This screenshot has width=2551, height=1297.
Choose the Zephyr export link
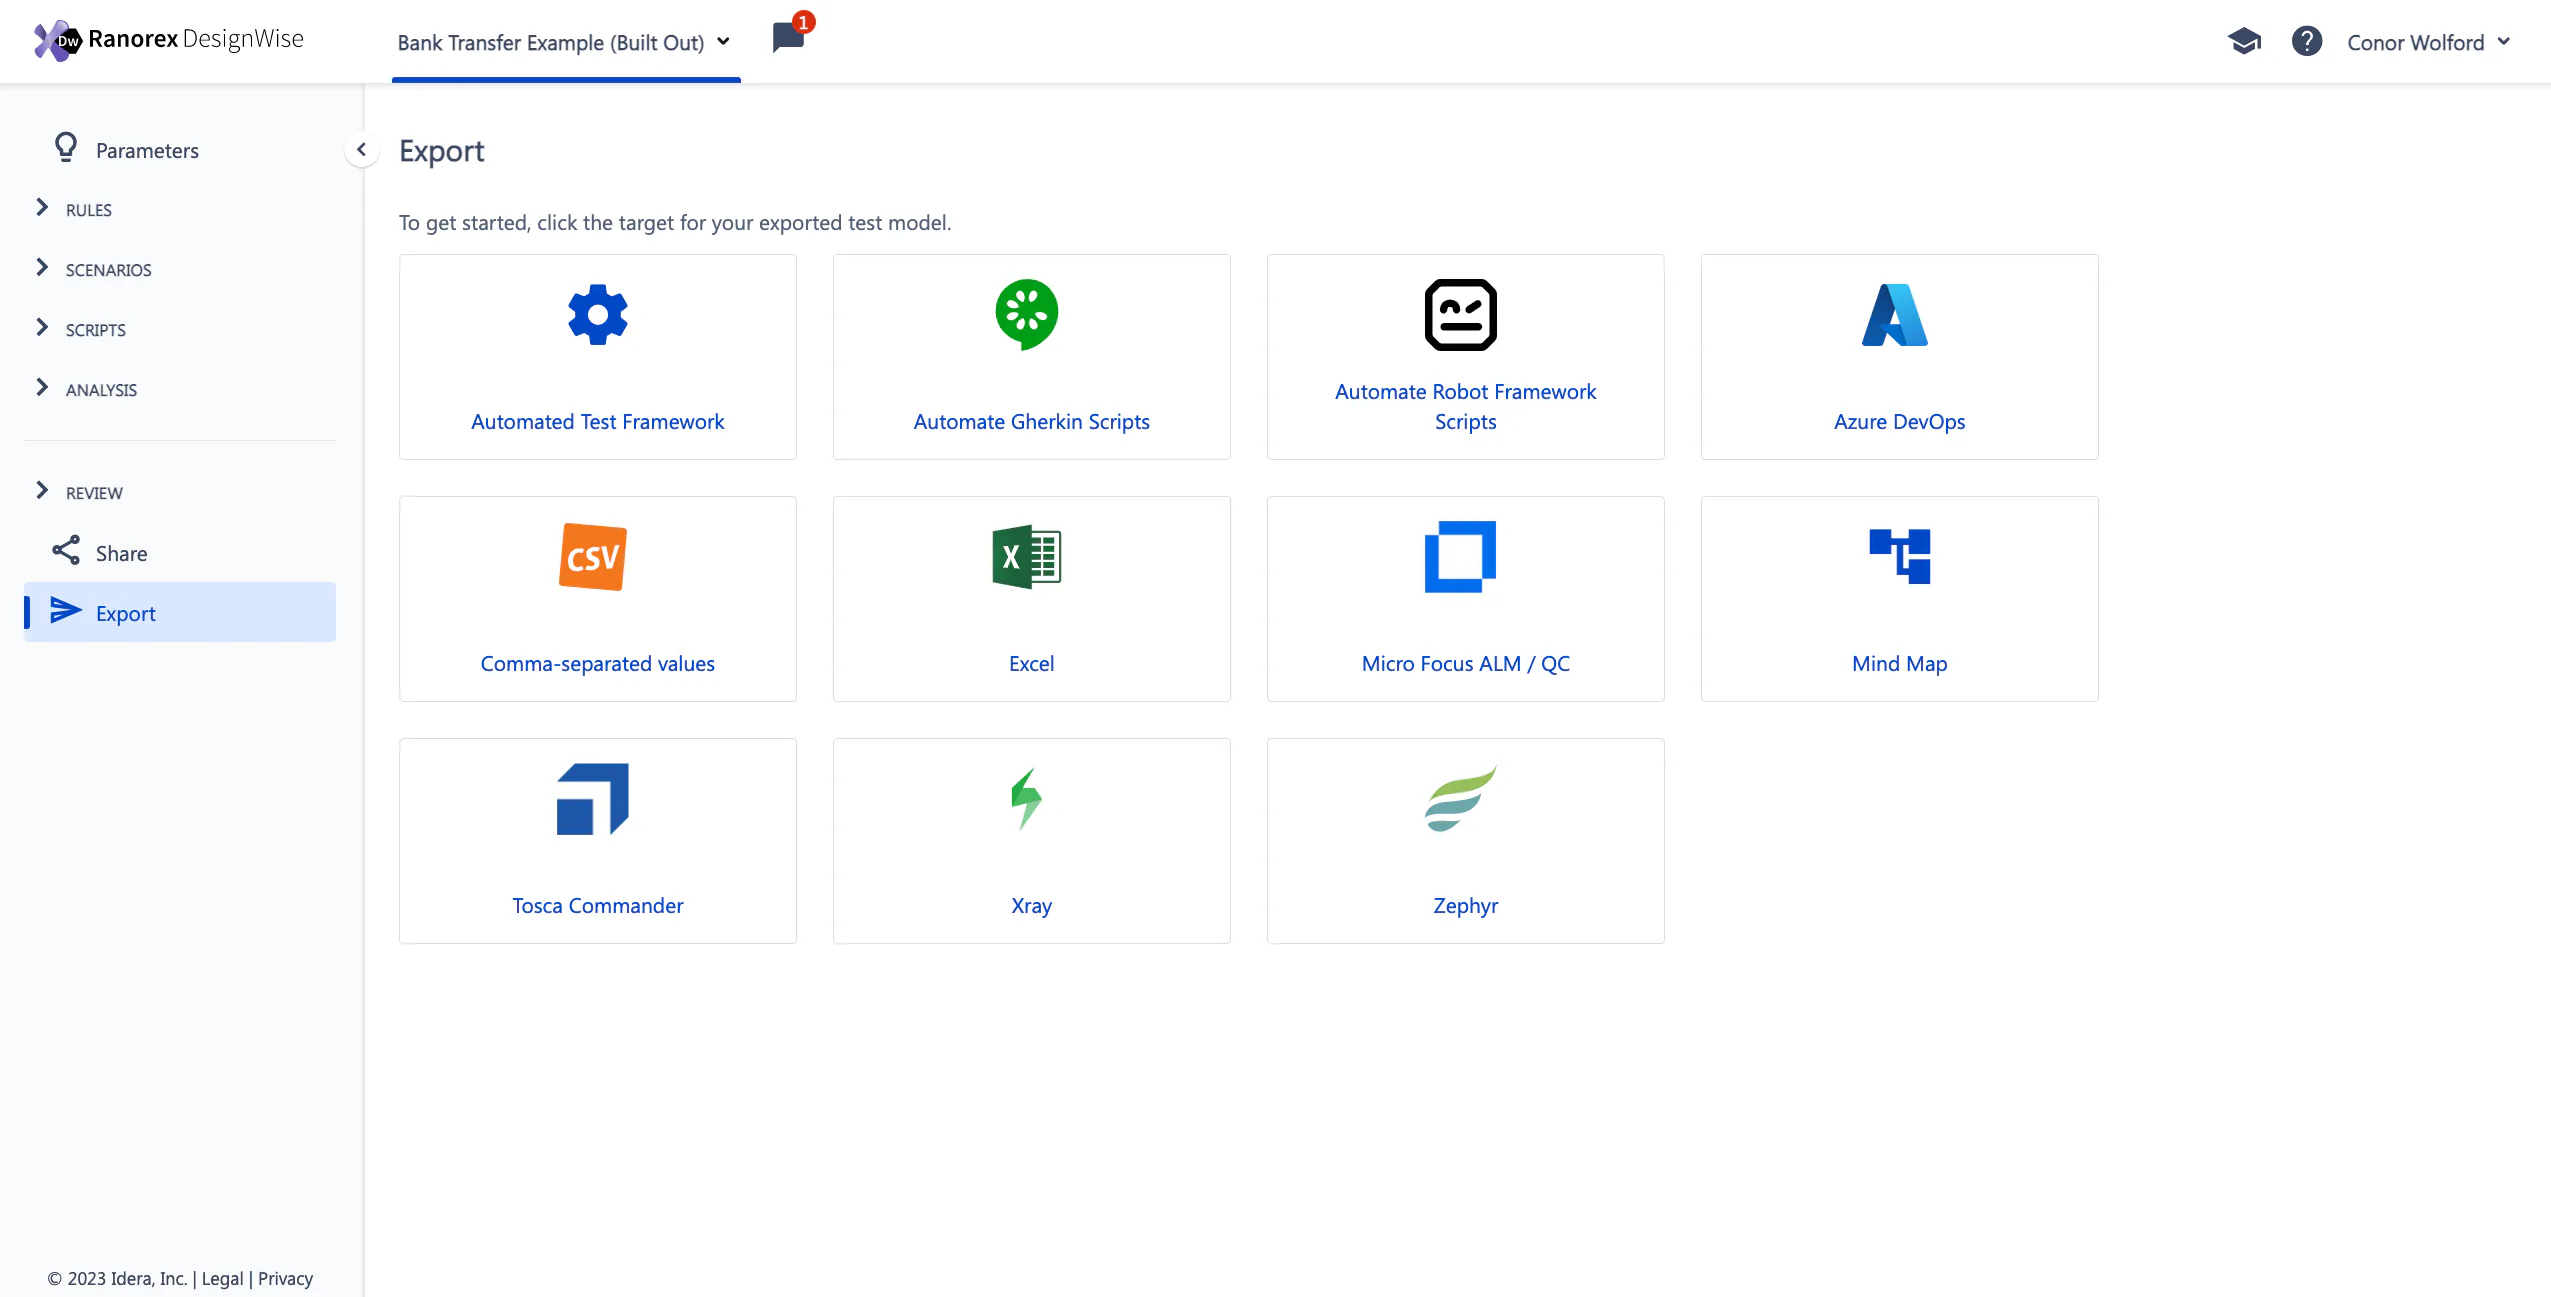click(1466, 906)
